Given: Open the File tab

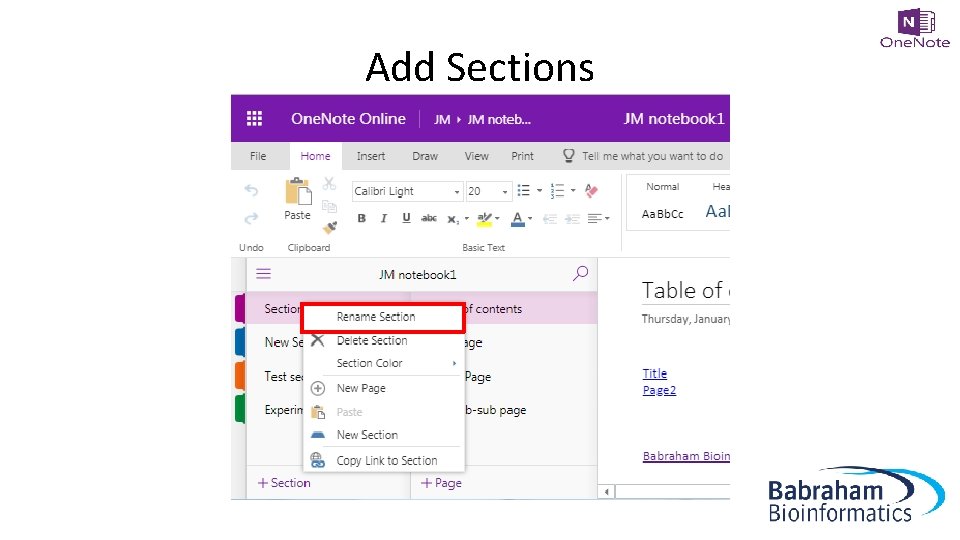Looking at the screenshot, I should (258, 156).
